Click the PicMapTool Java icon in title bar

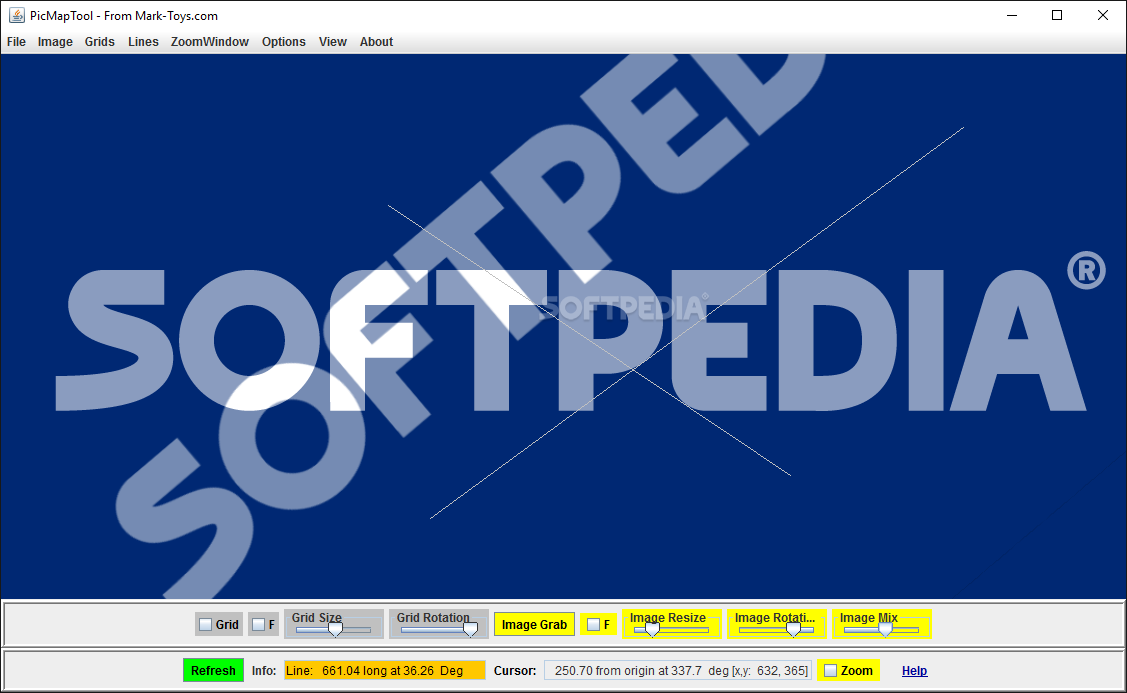pyautogui.click(x=17, y=15)
